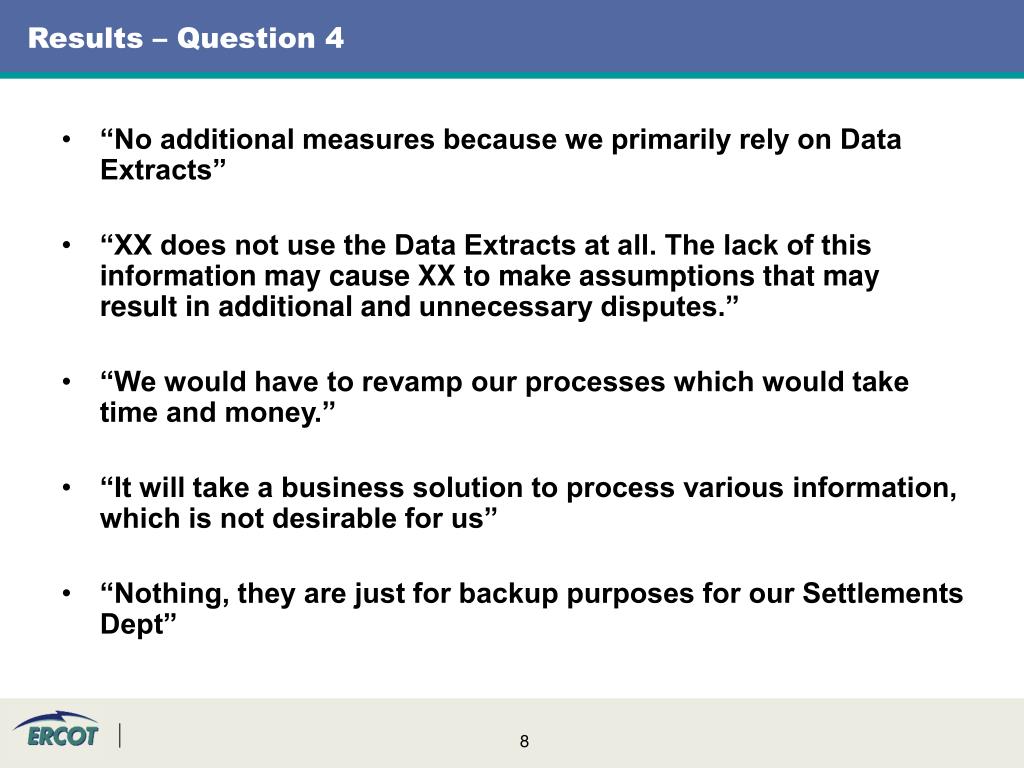
Task: Click the vertical divider beside ERCOT logo
Action: click(x=120, y=735)
